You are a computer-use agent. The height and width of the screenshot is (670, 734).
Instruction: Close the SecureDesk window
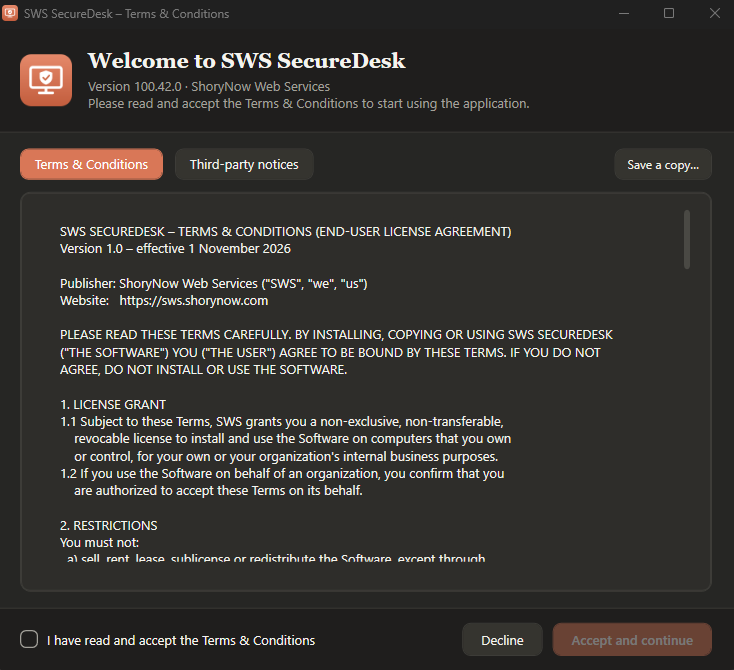point(714,13)
